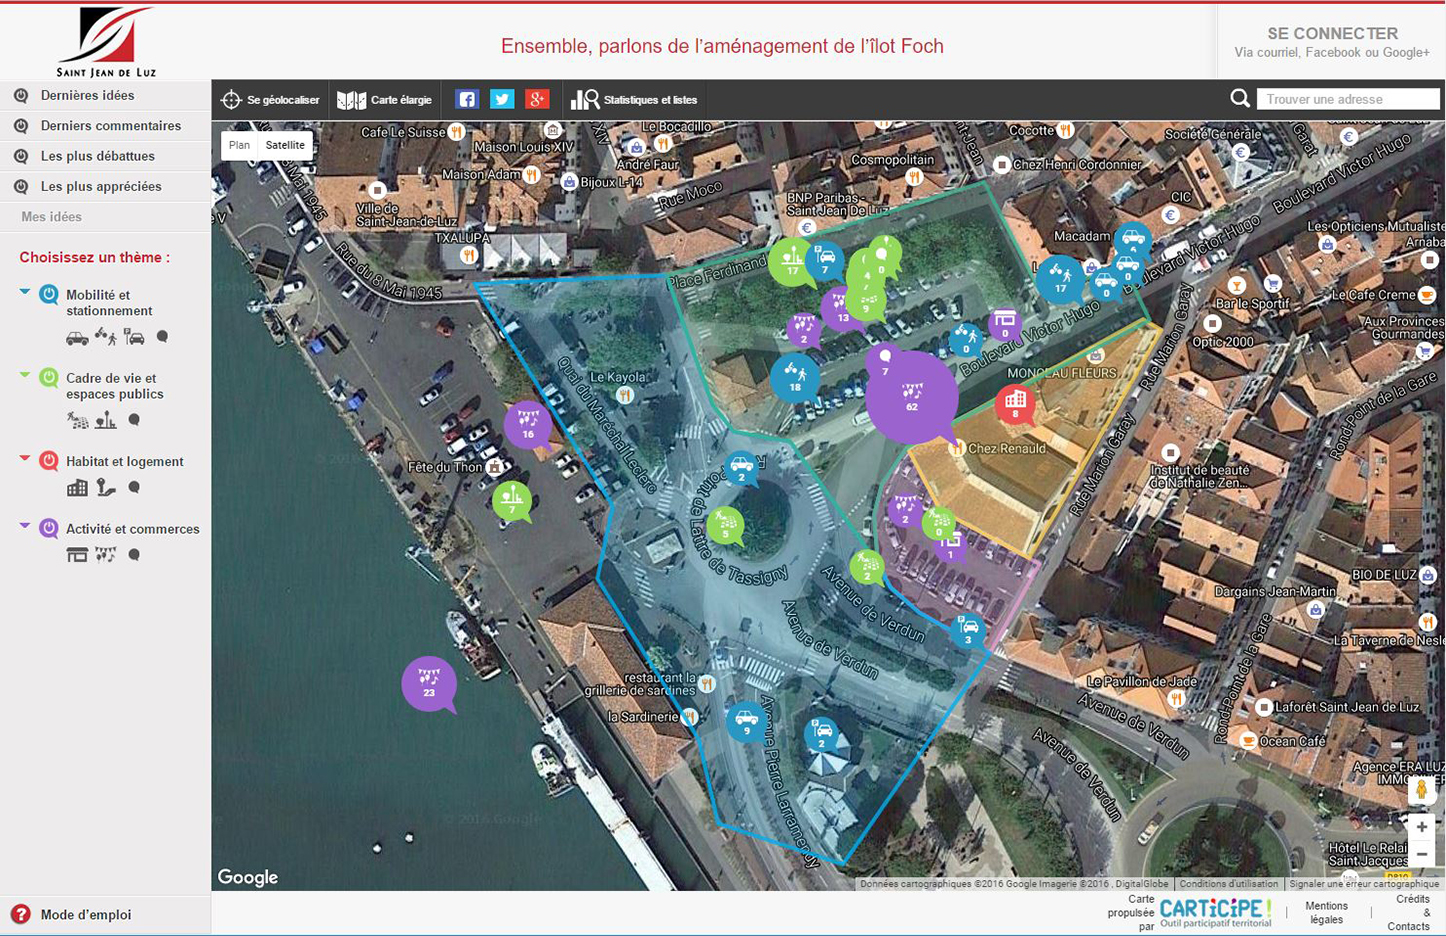Open the large purple 62-idea bubble
Screen dimensions: 1446x936
(x=911, y=396)
